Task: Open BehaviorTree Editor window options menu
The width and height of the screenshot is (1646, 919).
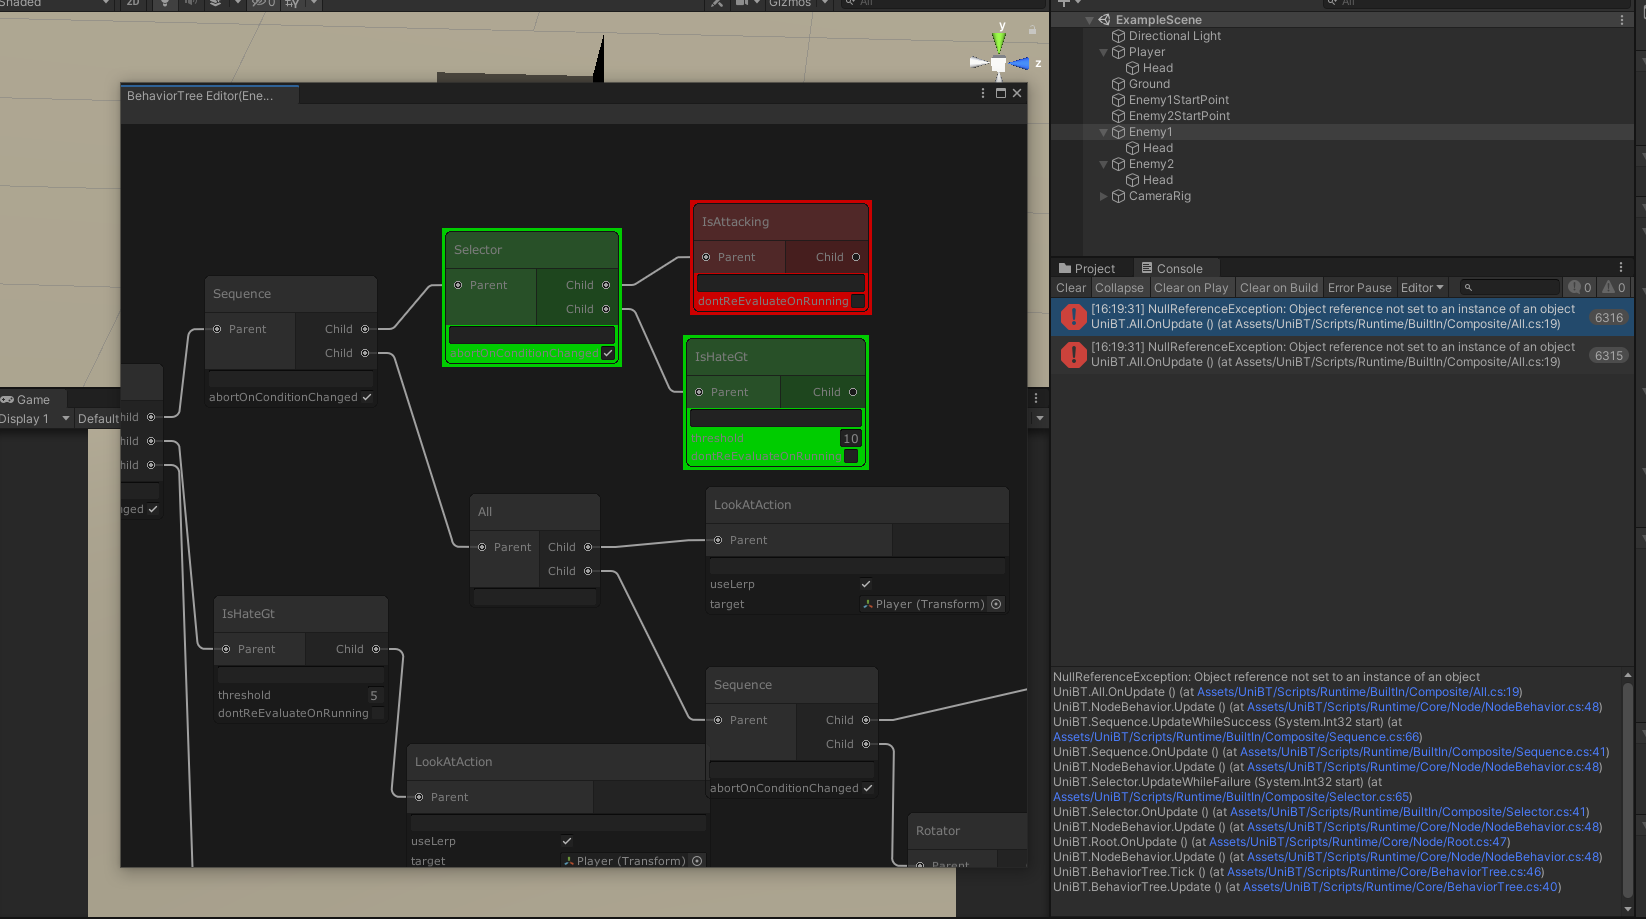Action: [983, 93]
